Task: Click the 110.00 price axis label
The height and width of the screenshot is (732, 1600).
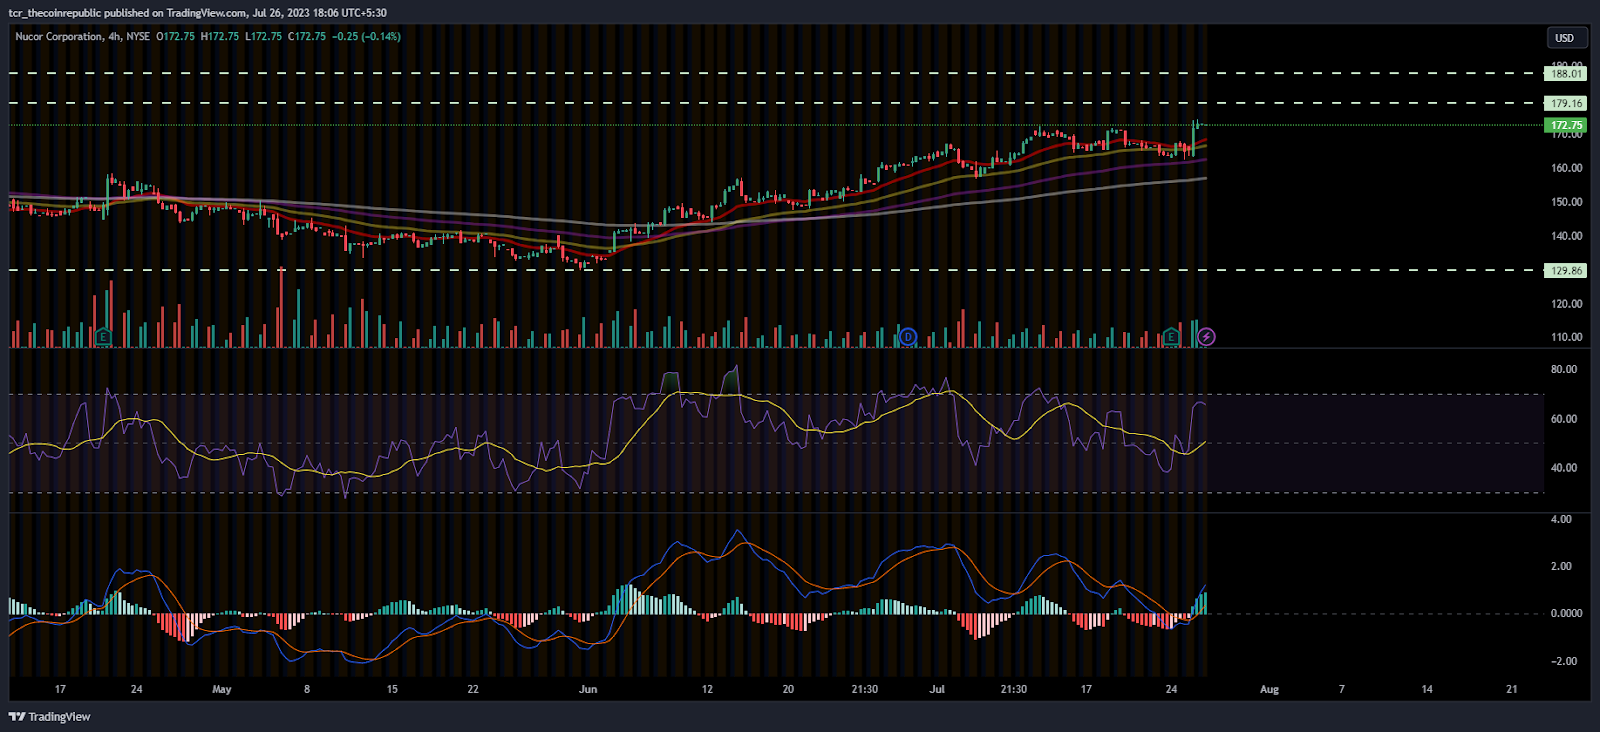Action: point(1566,337)
